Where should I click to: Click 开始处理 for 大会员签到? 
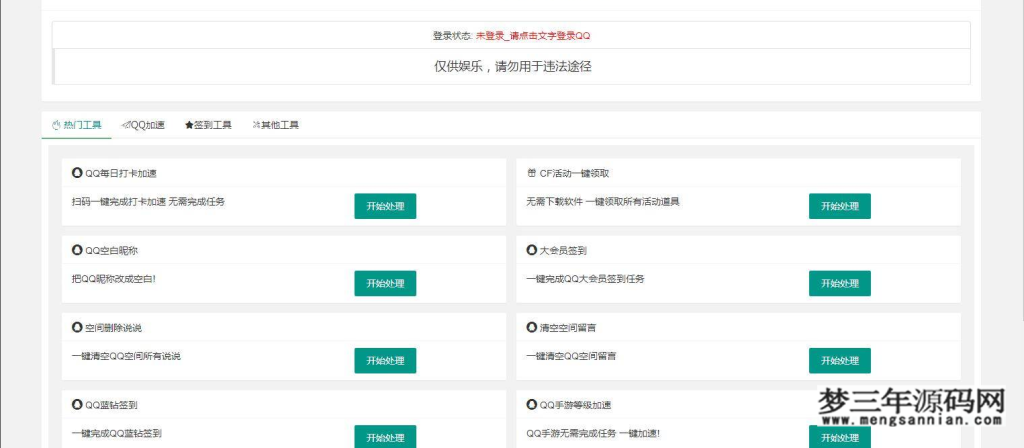tap(839, 283)
